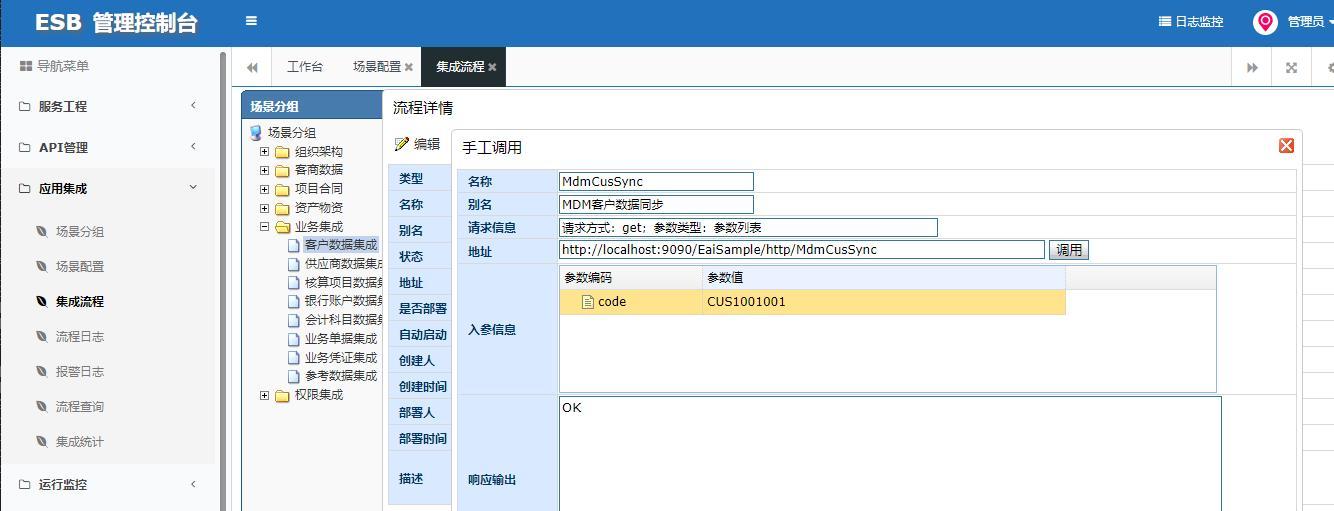The height and width of the screenshot is (511, 1334).
Task: Open the 流程日志 sidebar menu item
Action: click(80, 337)
